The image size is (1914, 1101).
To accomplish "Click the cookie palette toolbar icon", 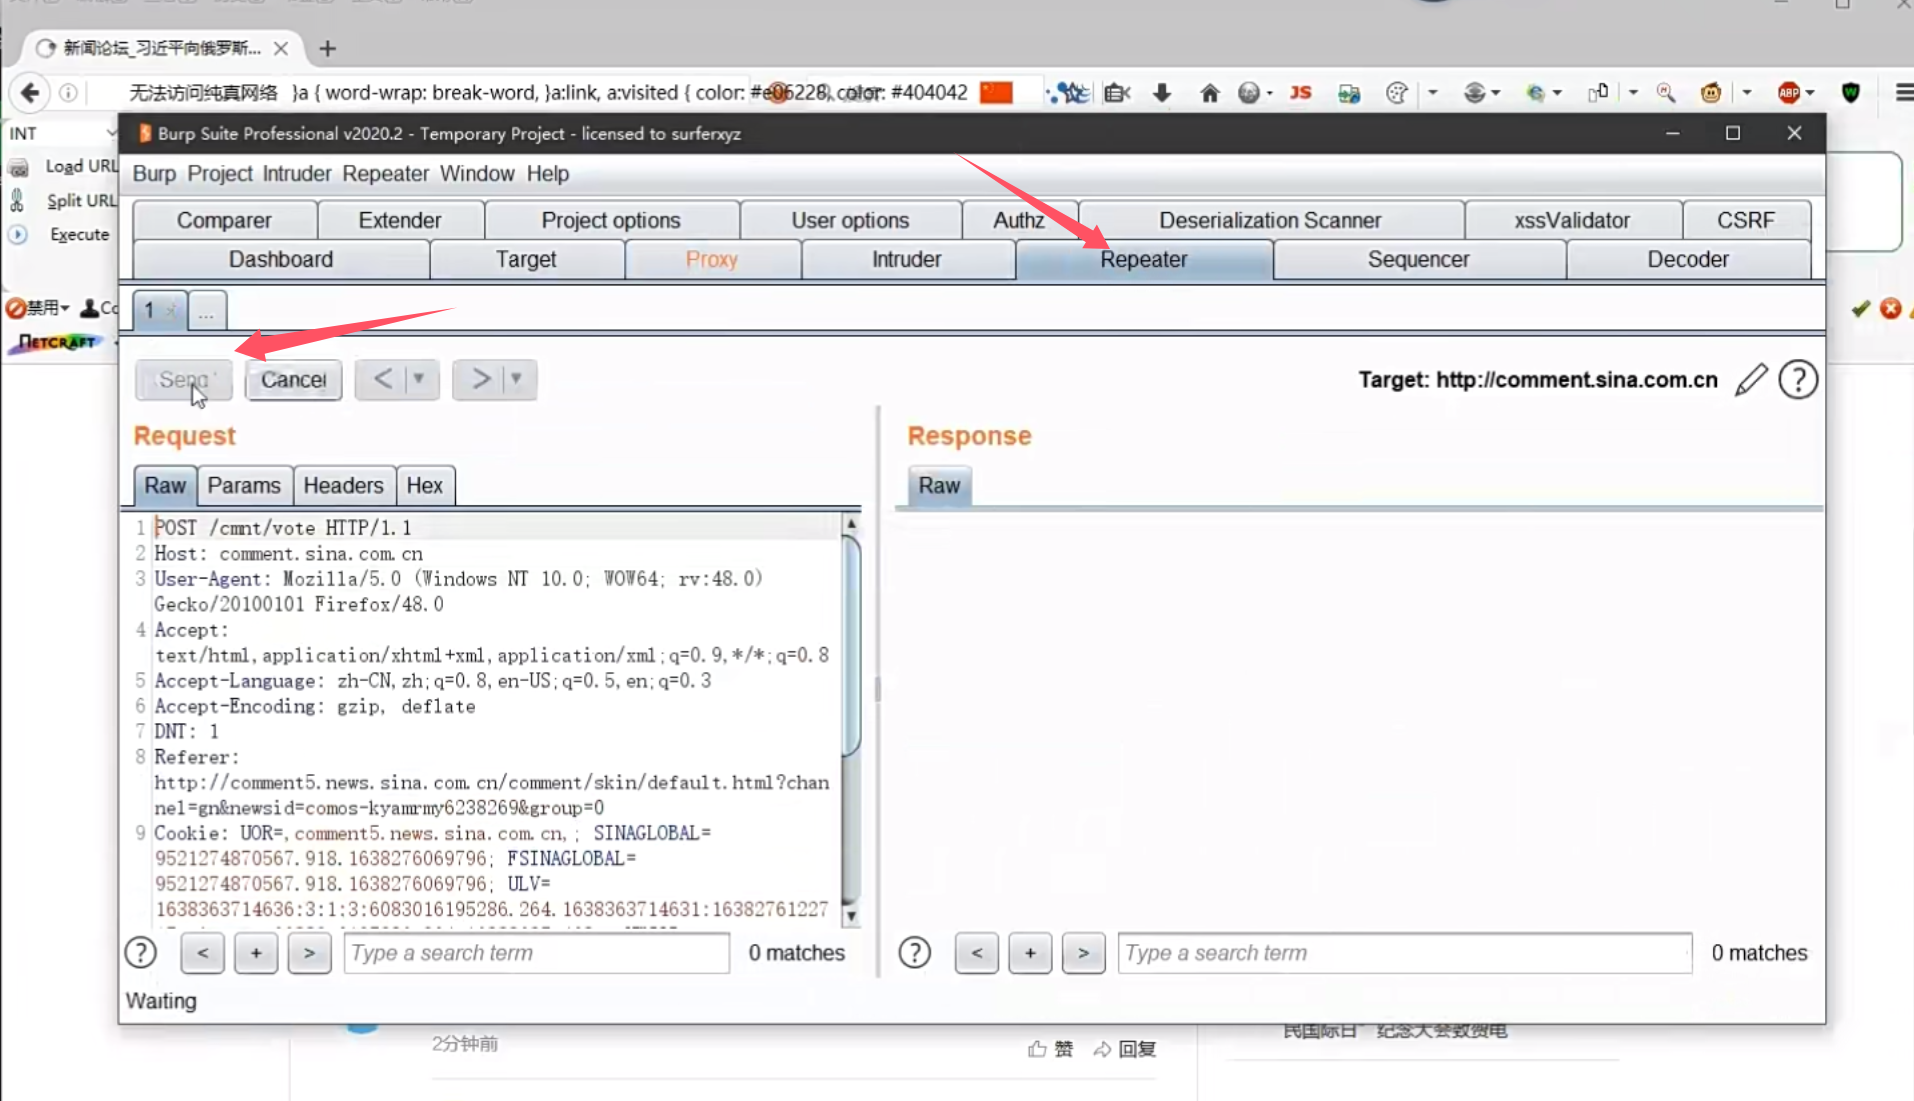I will coord(1397,93).
